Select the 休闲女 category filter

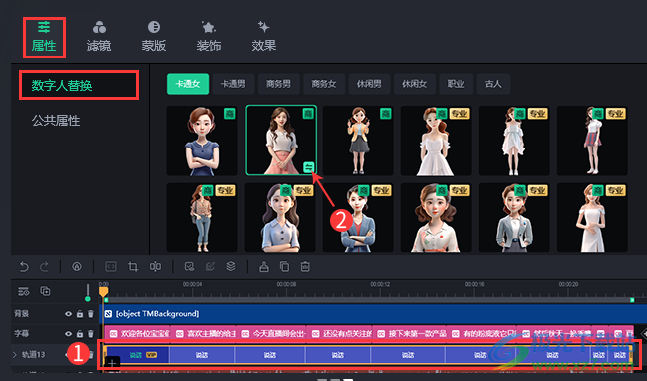pyautogui.click(x=415, y=84)
